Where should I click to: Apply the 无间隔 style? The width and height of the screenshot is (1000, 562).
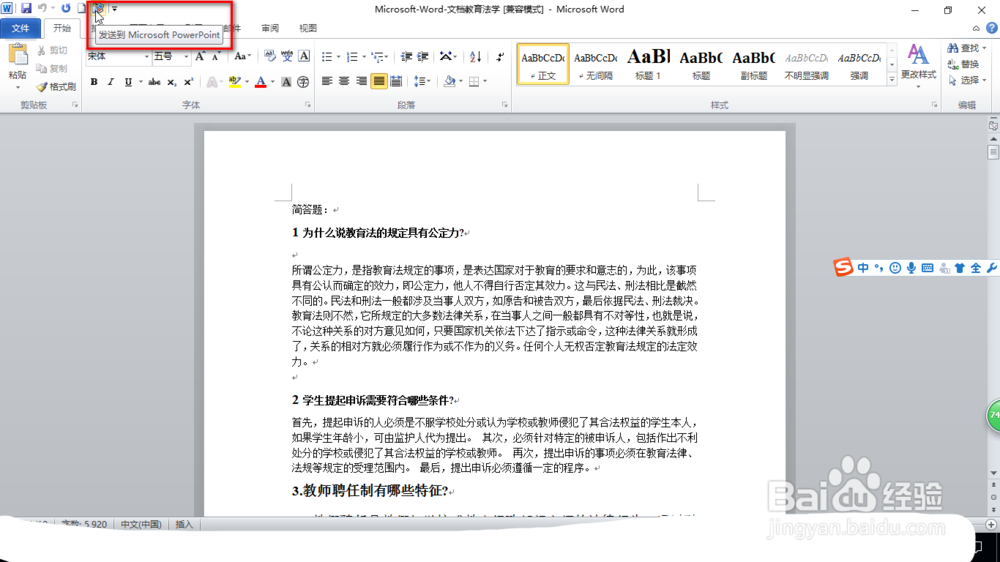click(596, 64)
